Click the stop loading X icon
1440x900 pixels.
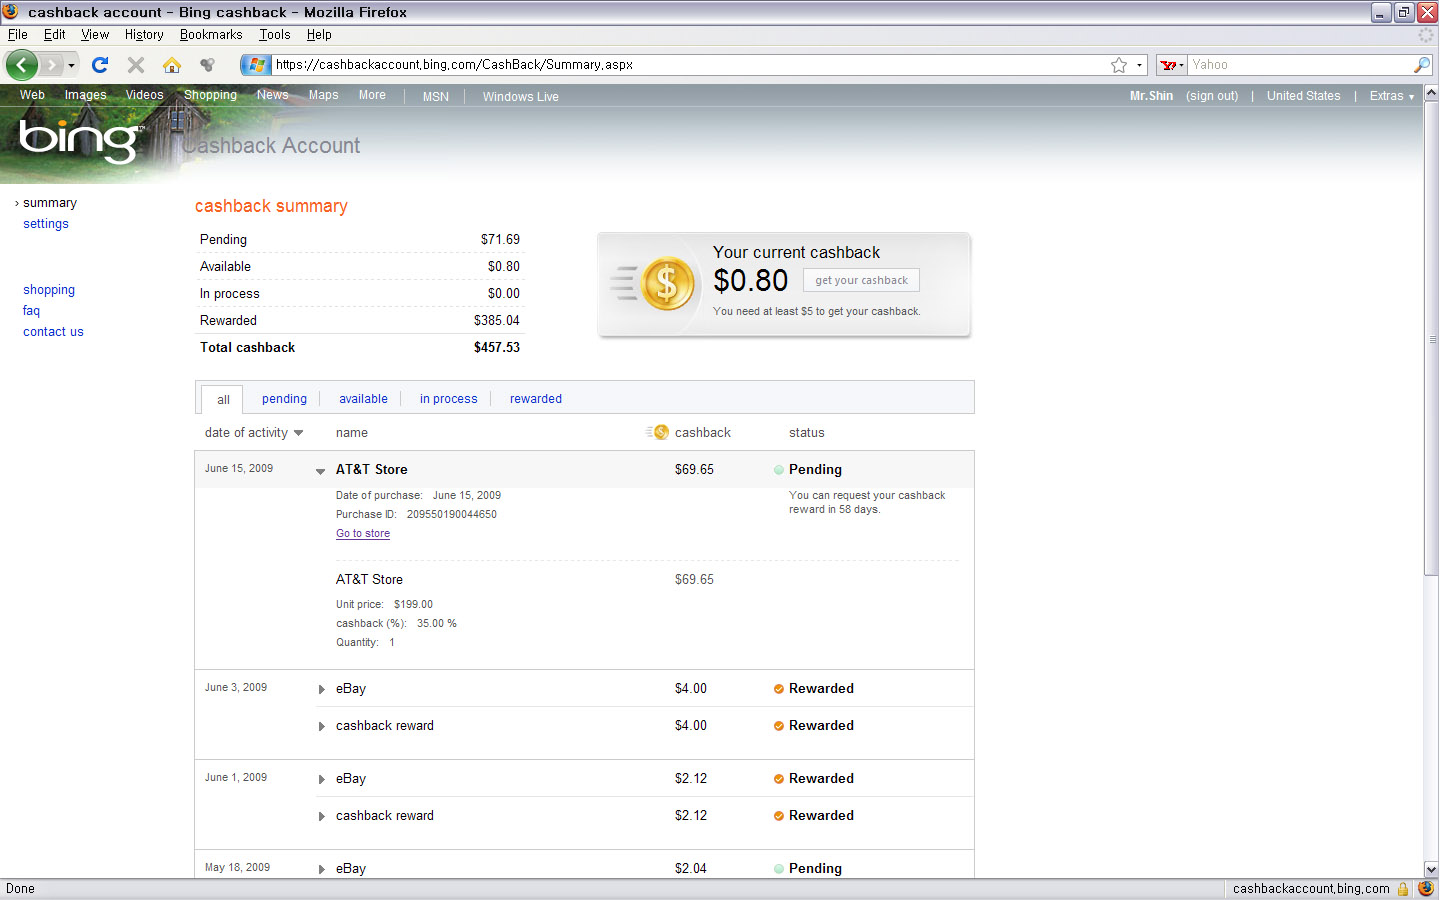(136, 65)
